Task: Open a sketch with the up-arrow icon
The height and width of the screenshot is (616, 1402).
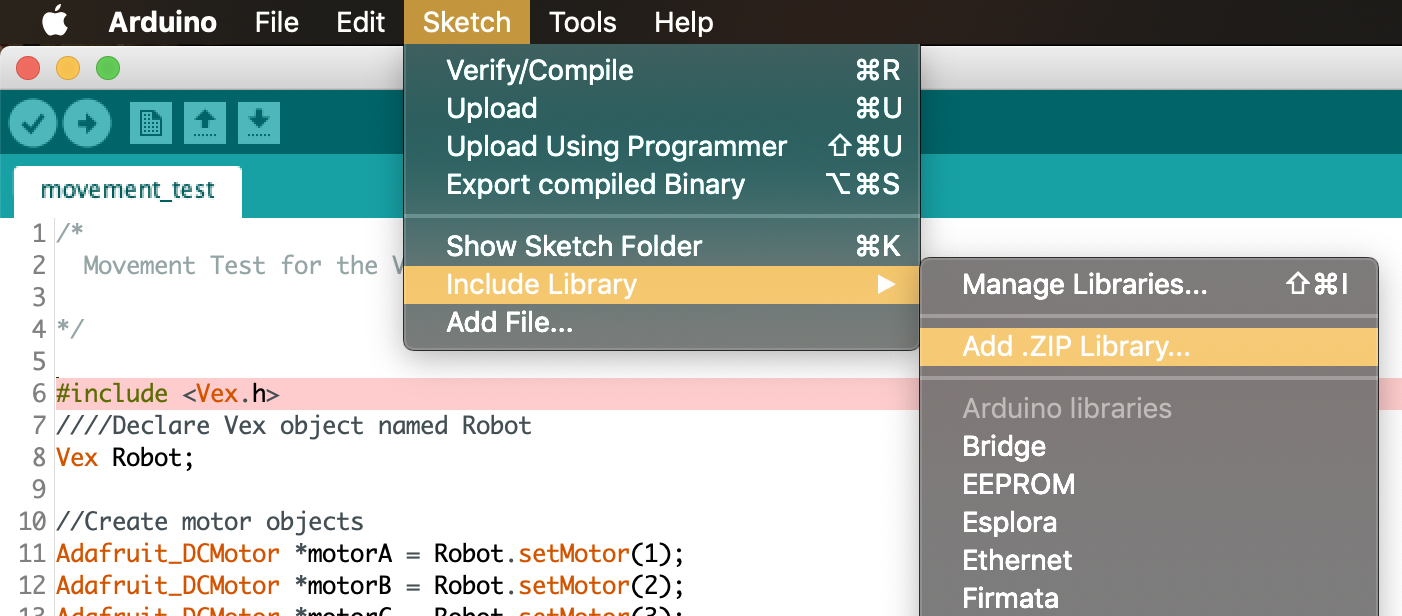Action: [205, 123]
